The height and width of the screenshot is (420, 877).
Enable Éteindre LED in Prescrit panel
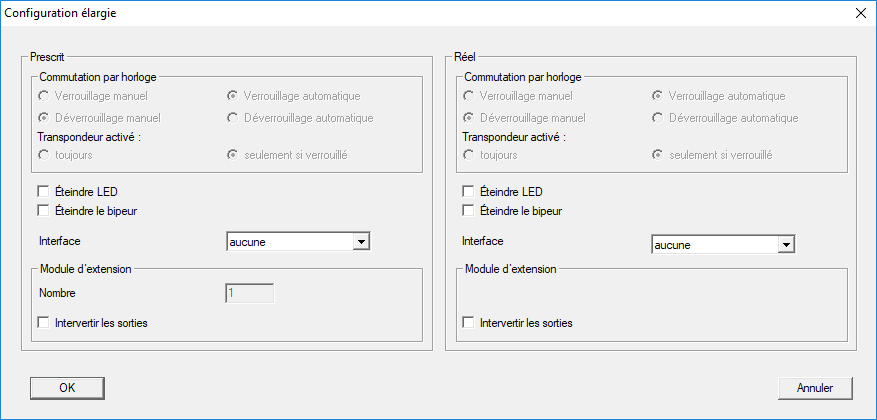point(43,191)
